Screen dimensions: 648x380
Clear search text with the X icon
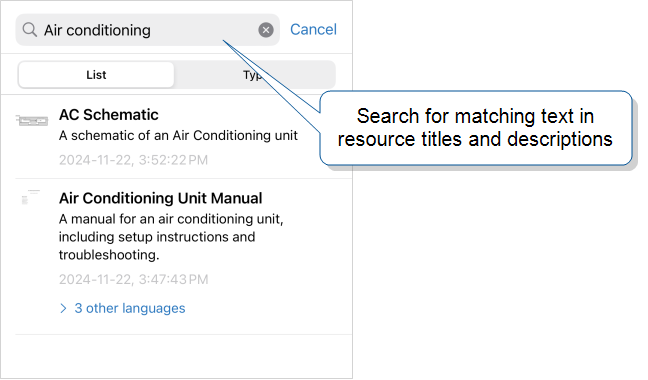pos(266,30)
